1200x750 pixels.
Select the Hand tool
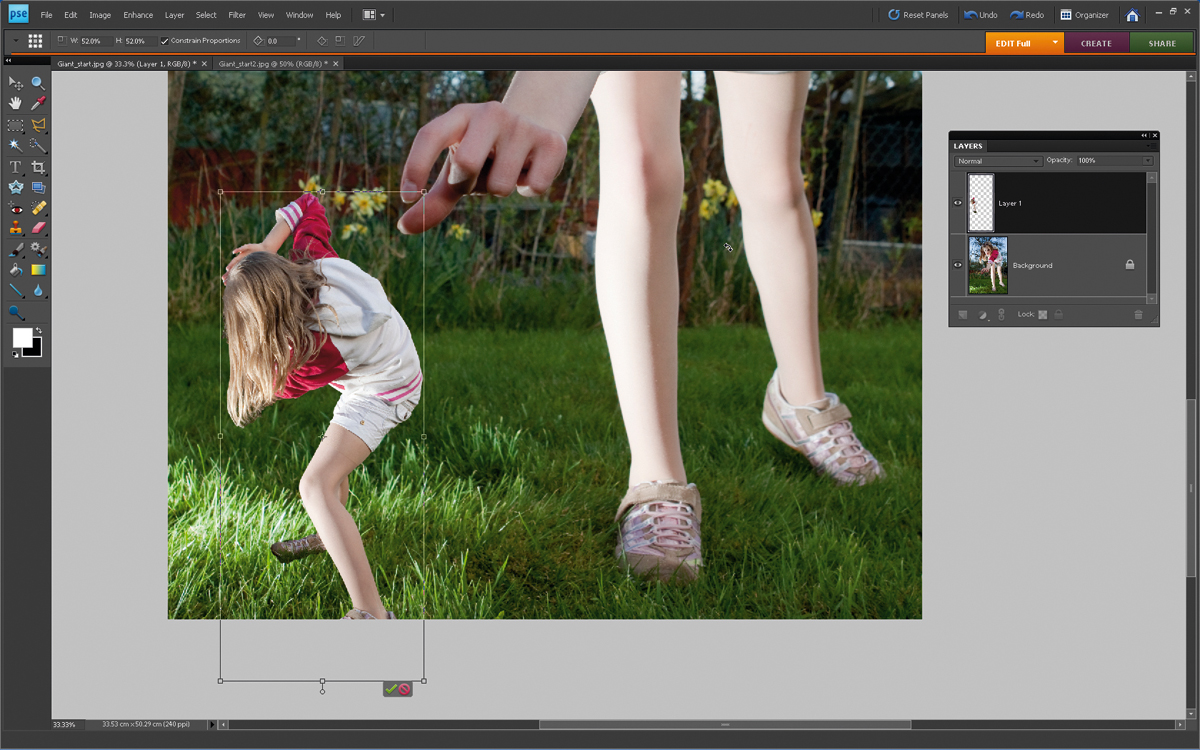[x=16, y=104]
